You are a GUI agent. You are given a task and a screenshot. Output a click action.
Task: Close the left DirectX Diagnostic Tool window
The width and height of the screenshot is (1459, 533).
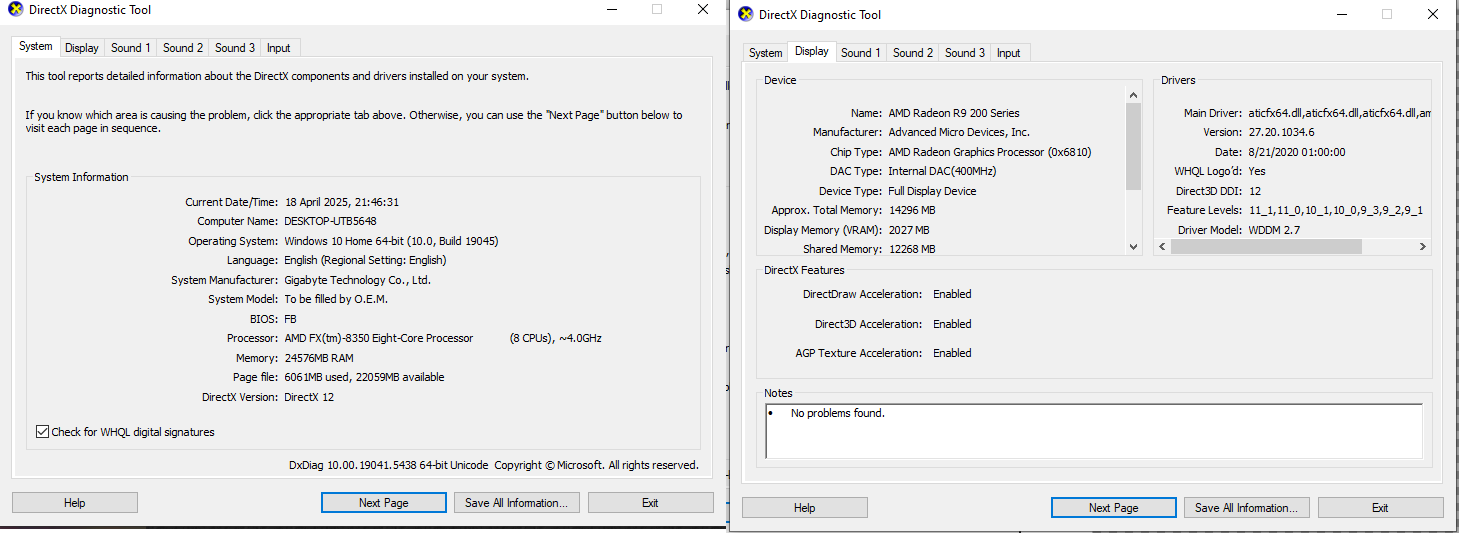[703, 10]
